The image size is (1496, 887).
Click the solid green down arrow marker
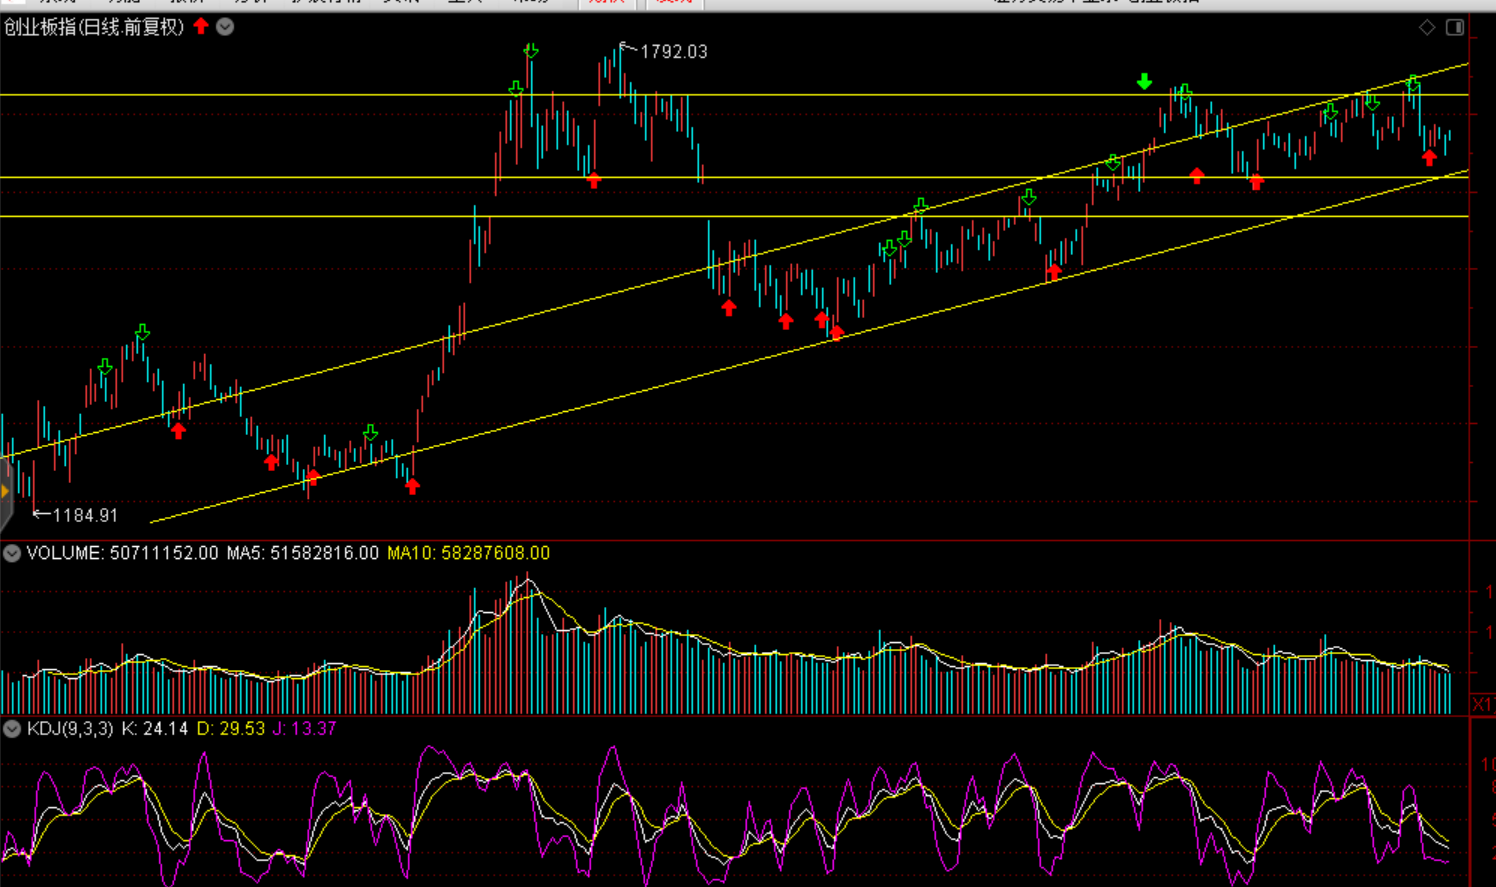coord(1144,82)
